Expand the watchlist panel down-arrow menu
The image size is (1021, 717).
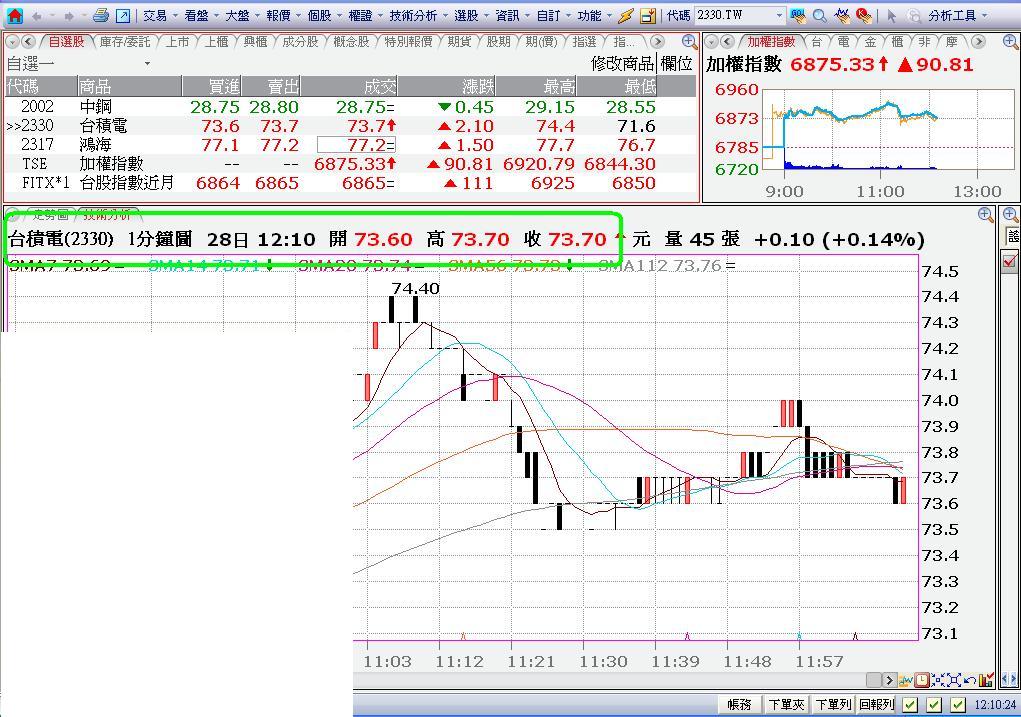point(12,42)
